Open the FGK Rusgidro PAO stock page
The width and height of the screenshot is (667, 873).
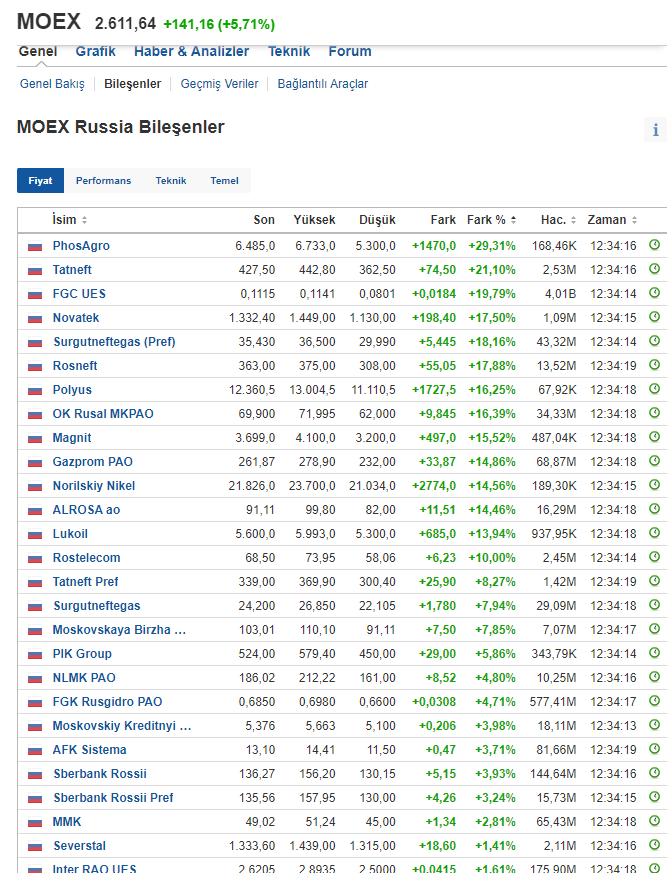(x=107, y=702)
